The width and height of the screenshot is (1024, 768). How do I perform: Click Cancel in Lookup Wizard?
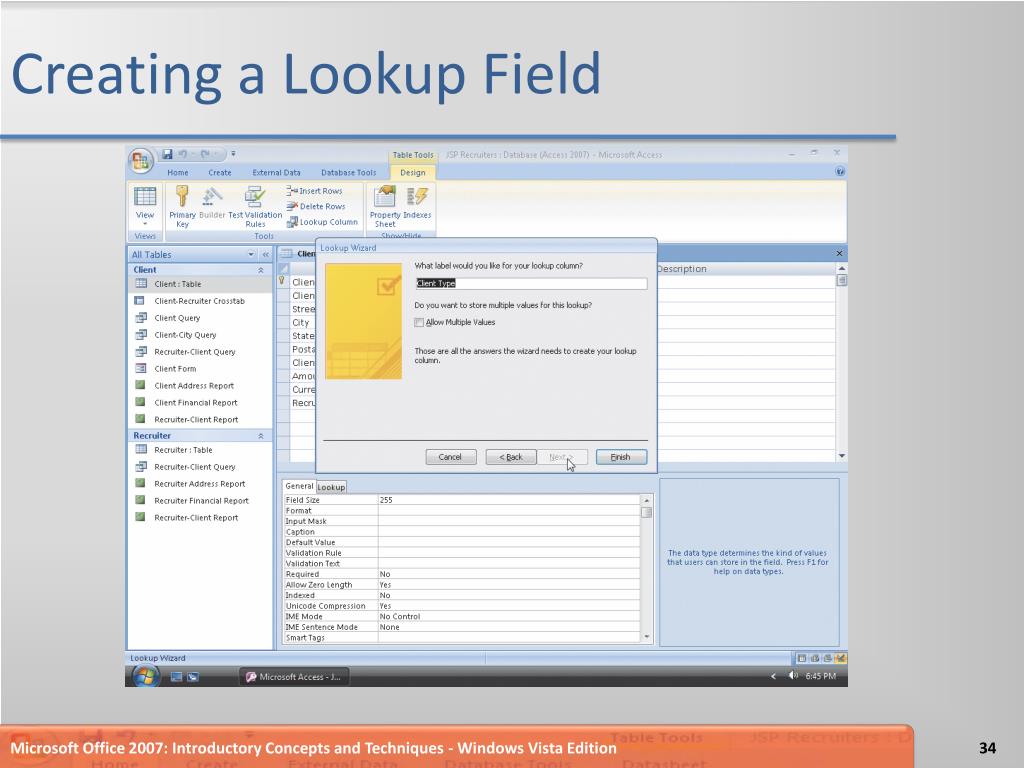[450, 457]
